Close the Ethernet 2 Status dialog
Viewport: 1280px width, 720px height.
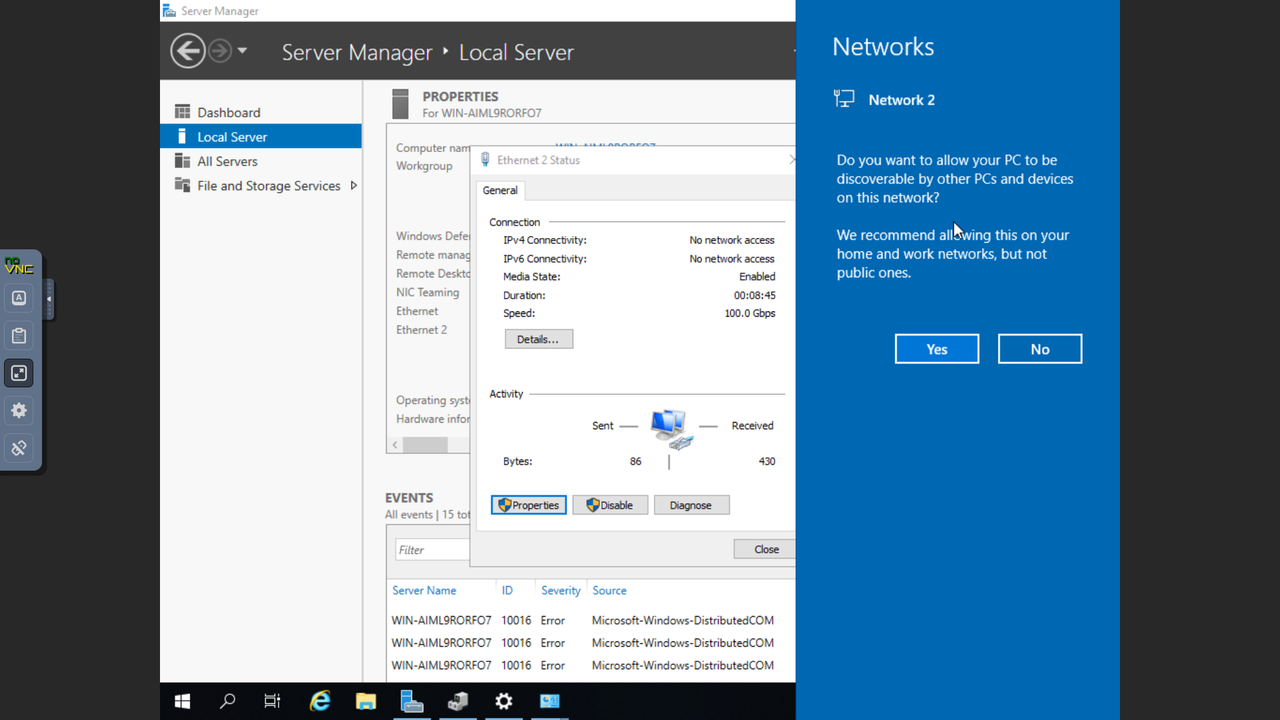click(x=765, y=549)
